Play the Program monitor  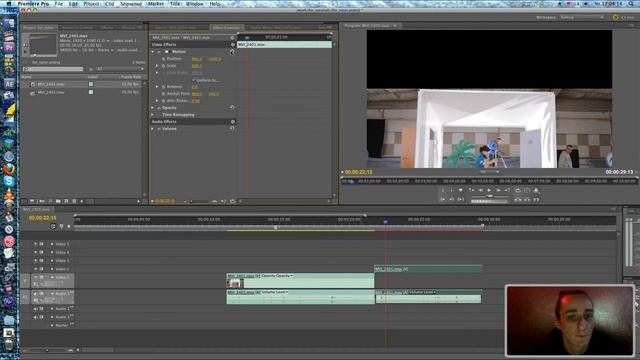pos(489,191)
